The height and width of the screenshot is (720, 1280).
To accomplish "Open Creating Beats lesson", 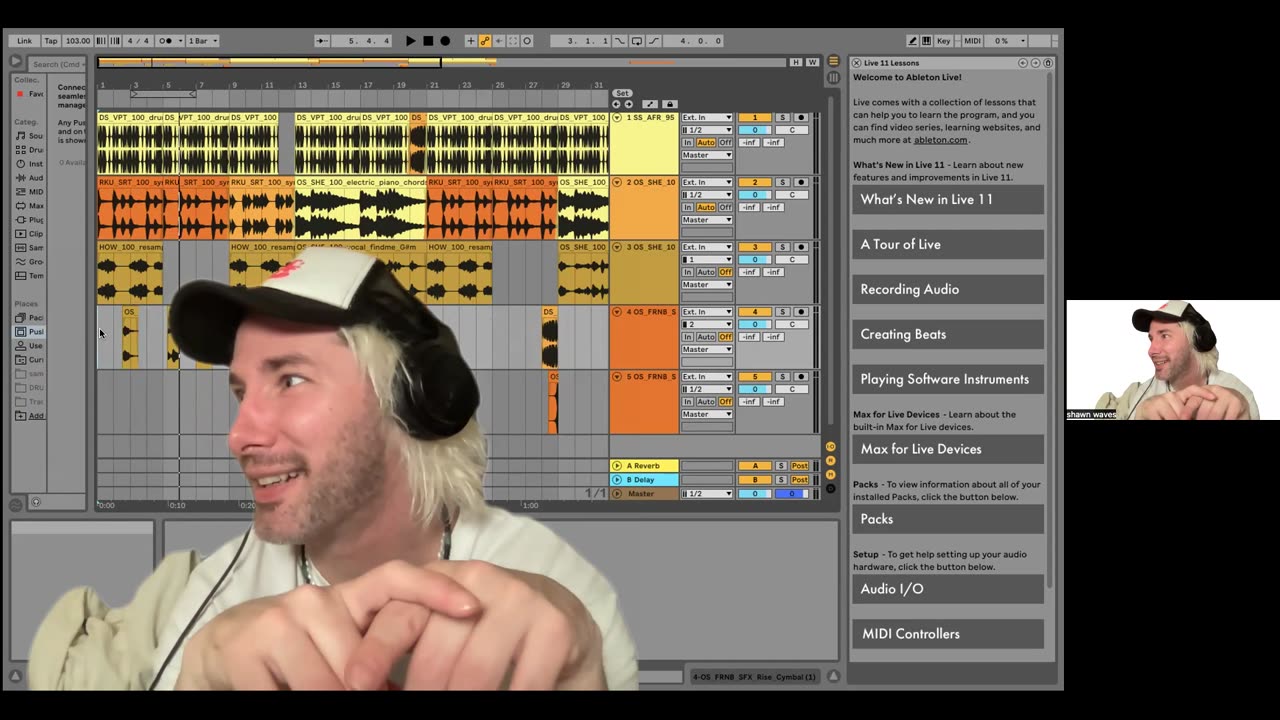I will 948,335.
